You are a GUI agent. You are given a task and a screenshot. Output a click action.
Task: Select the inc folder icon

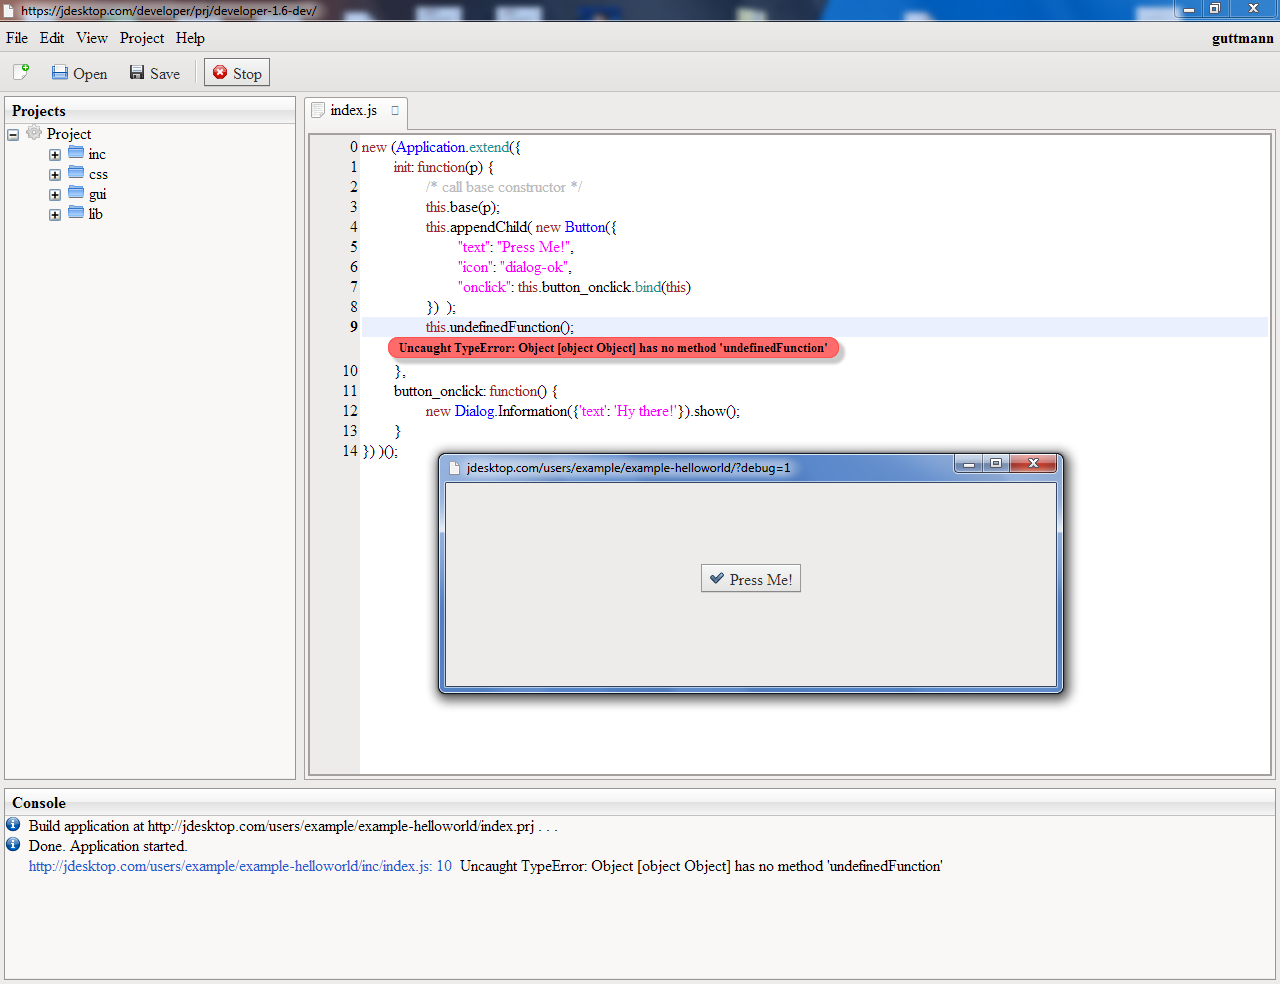point(76,153)
